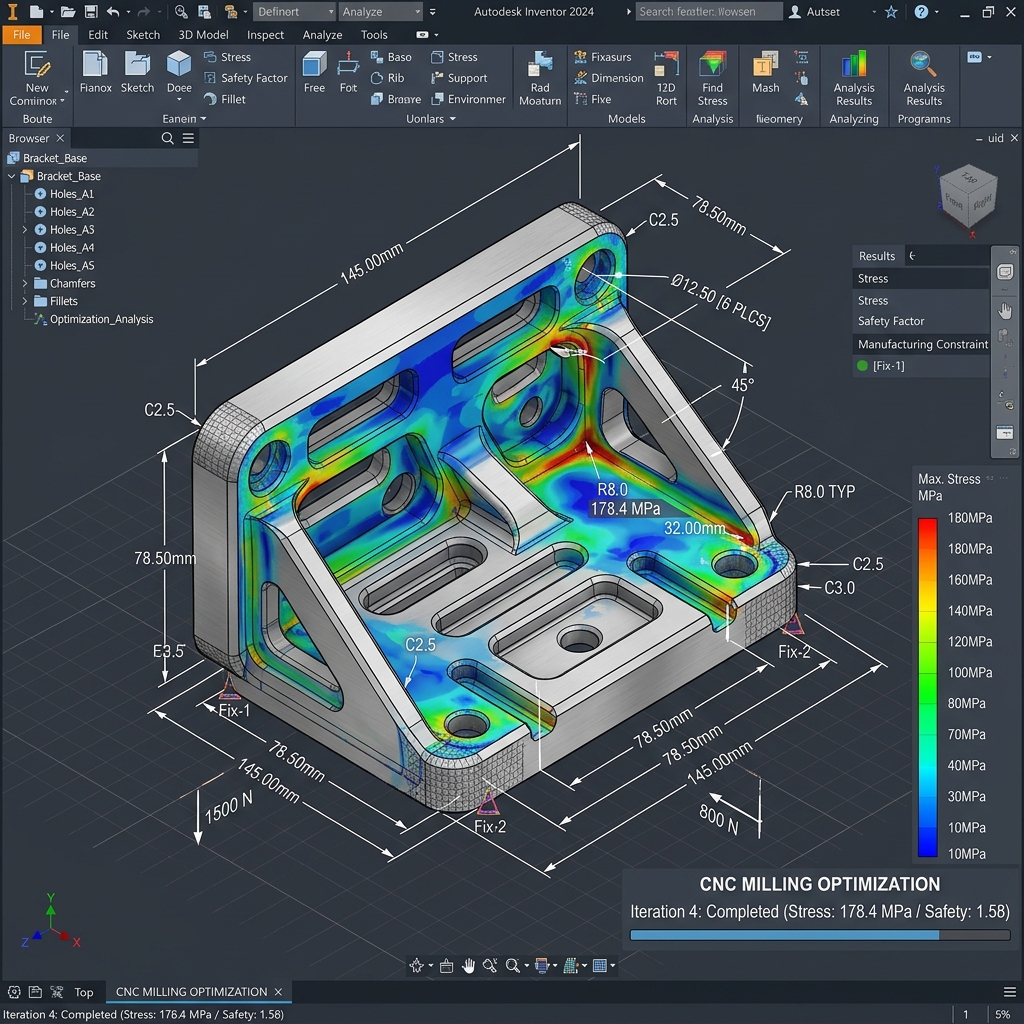This screenshot has height=1024, width=1024.
Task: Select Holes_A5 tree item
Action: tap(72, 266)
